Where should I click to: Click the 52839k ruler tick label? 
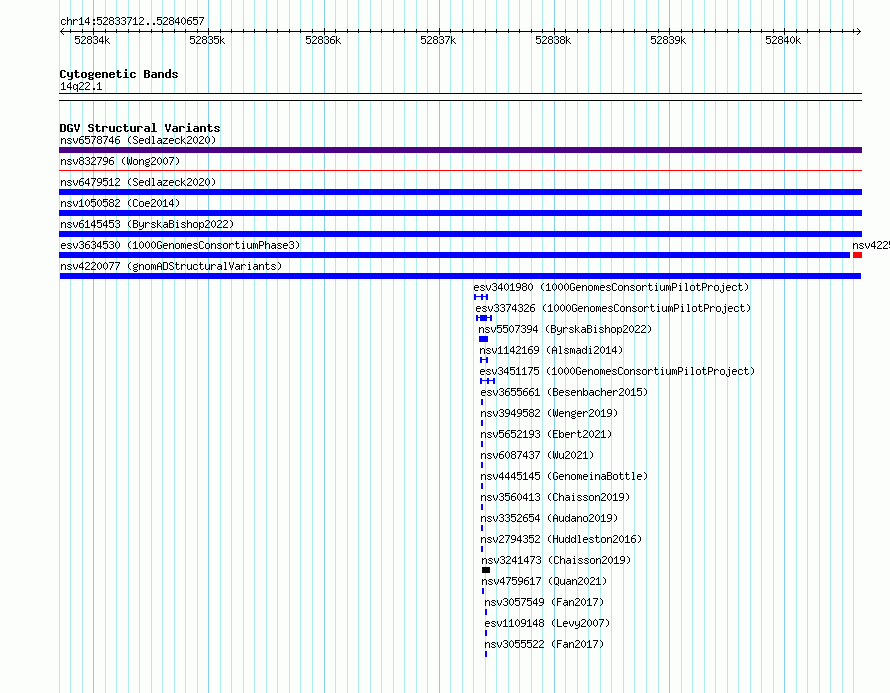668,40
